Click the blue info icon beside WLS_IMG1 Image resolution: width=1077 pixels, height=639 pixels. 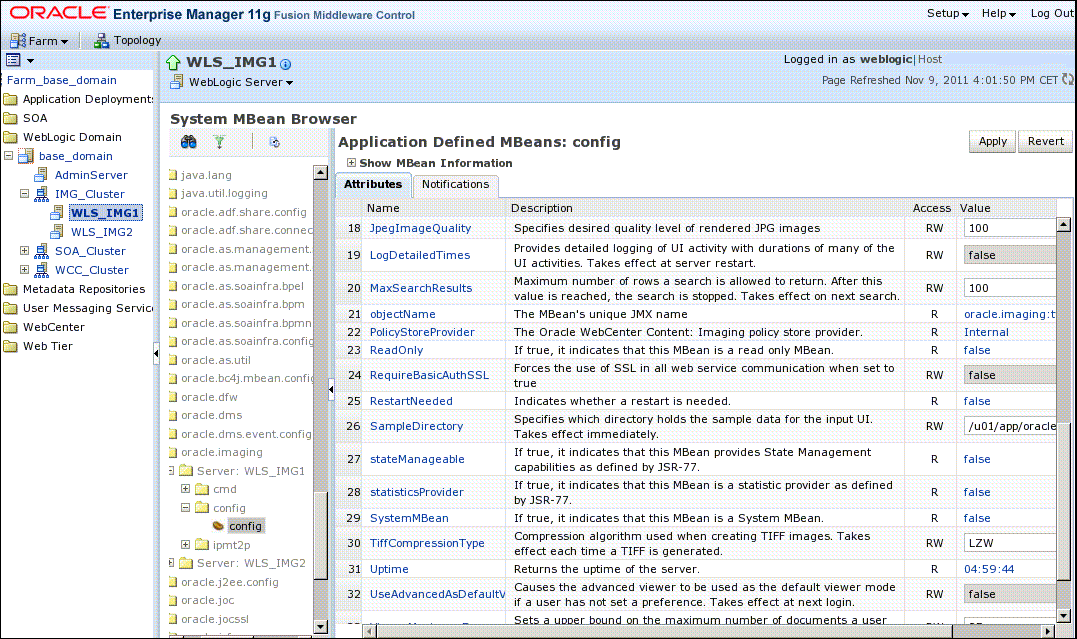click(286, 63)
